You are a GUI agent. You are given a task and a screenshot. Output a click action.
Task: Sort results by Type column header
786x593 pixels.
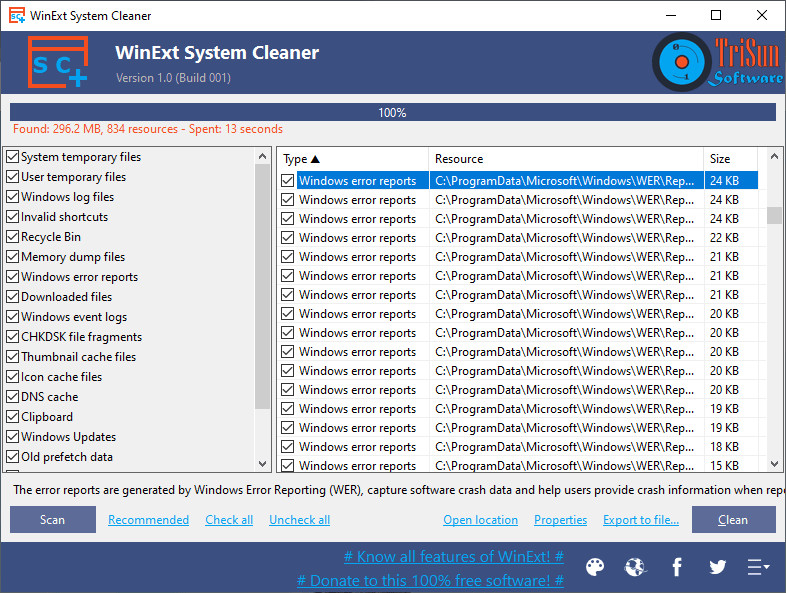click(x=353, y=159)
